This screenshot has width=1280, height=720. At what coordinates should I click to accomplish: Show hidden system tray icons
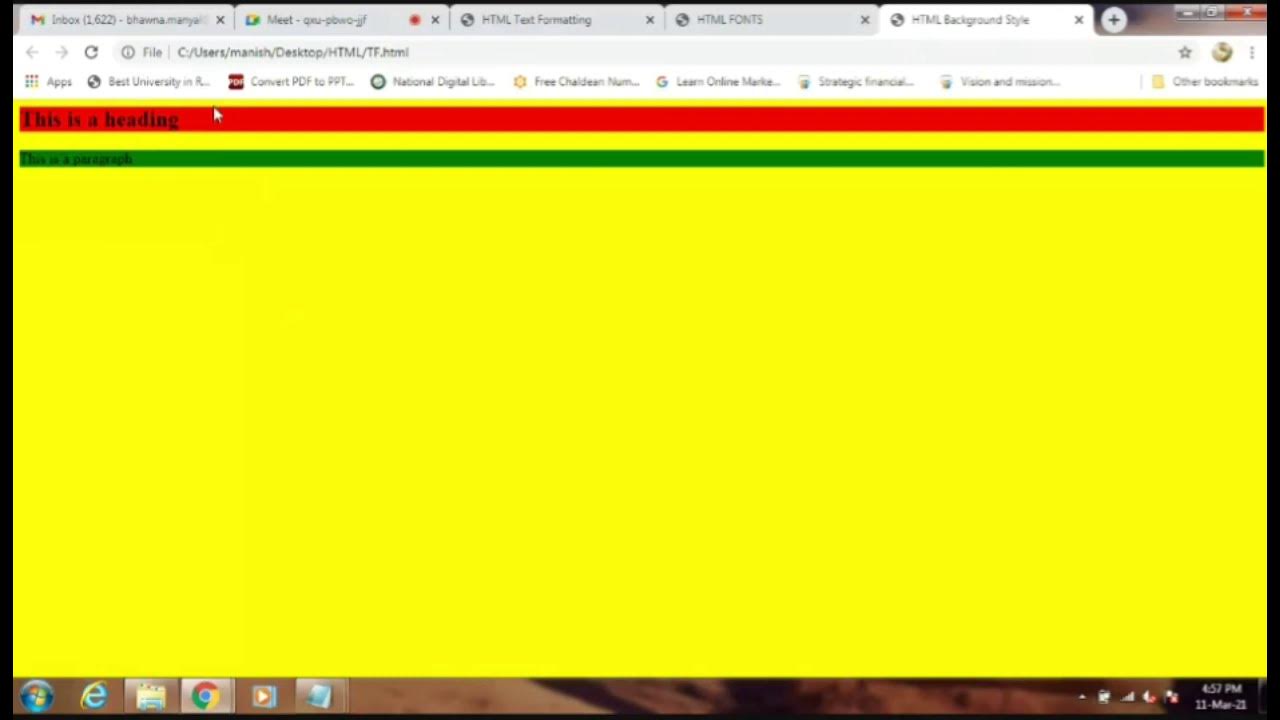point(1082,697)
